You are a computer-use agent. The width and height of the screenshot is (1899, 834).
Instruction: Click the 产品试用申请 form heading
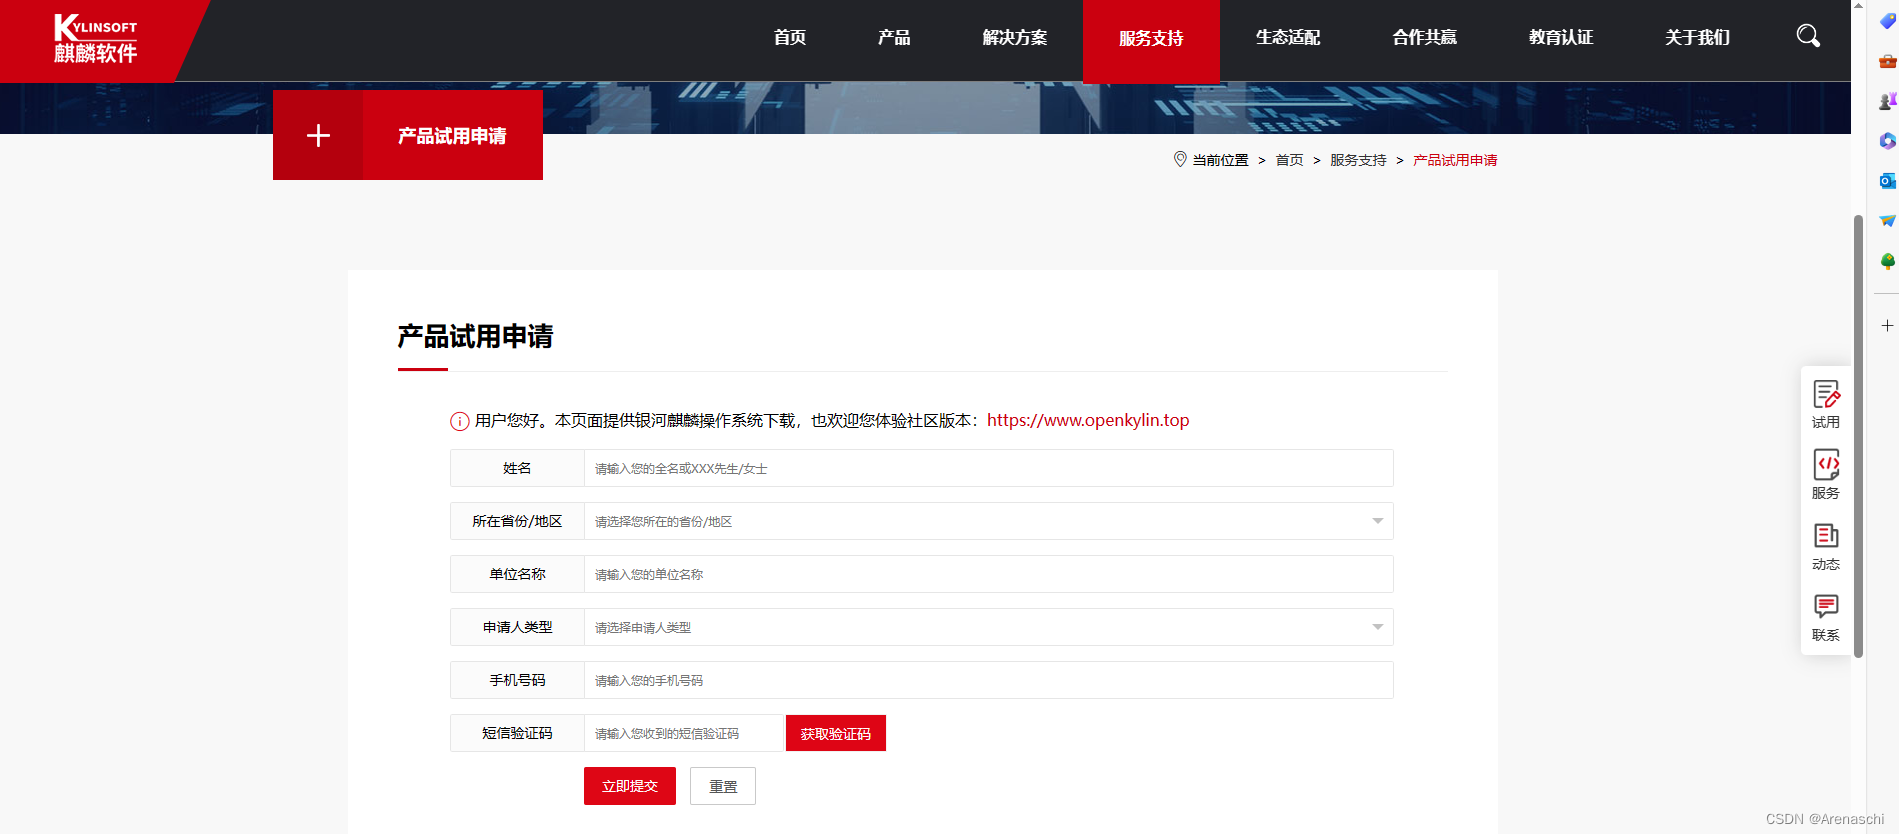click(x=475, y=336)
